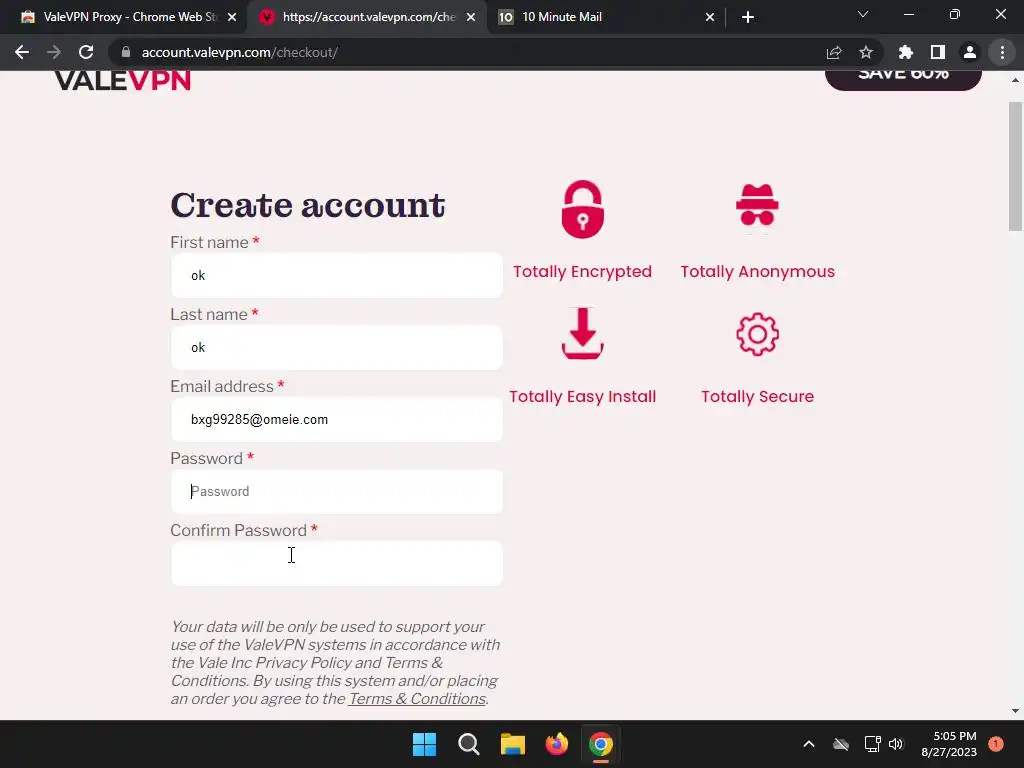Click the volume speaker tray icon
The height and width of the screenshot is (768, 1024).
coord(896,744)
